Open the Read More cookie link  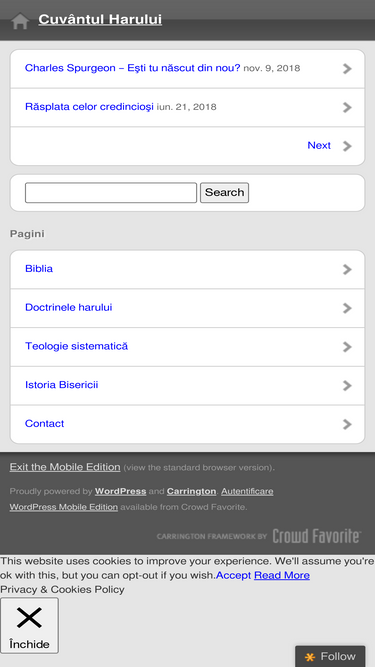[x=282, y=575]
